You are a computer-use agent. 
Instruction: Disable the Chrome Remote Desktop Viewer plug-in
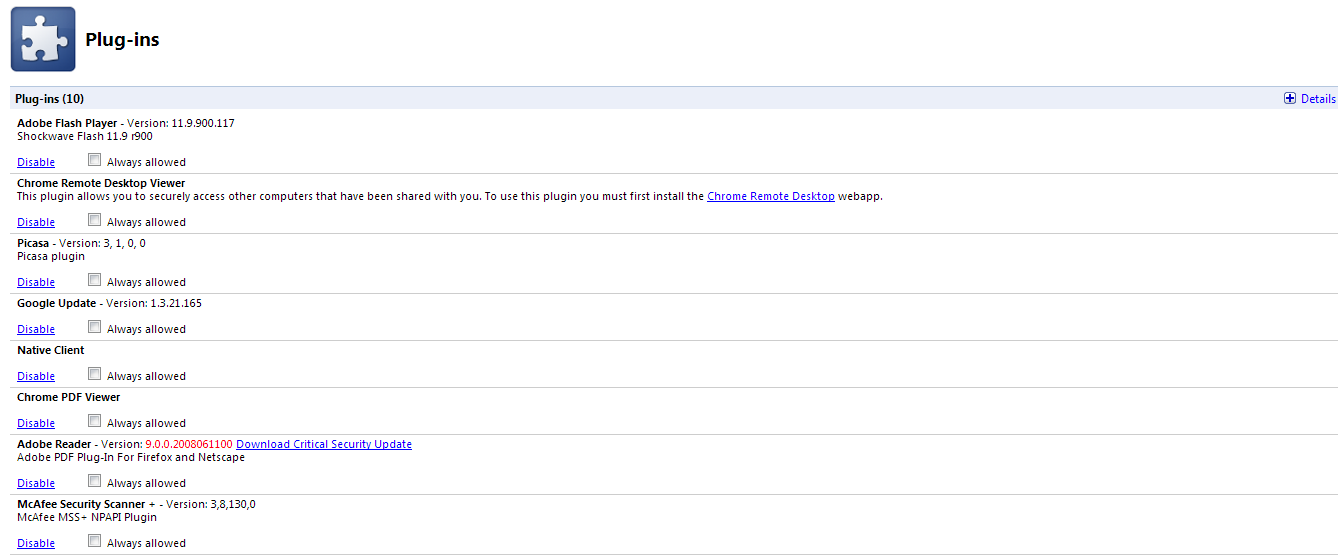tap(36, 222)
